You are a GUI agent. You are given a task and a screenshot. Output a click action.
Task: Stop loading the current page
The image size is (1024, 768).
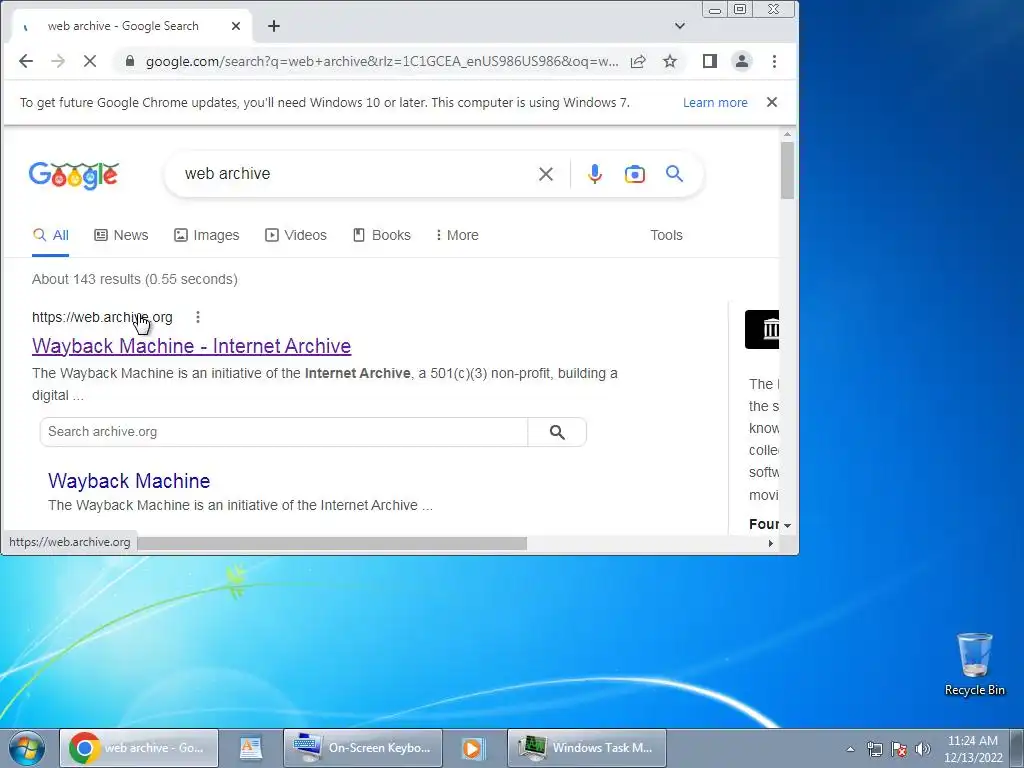coord(90,61)
